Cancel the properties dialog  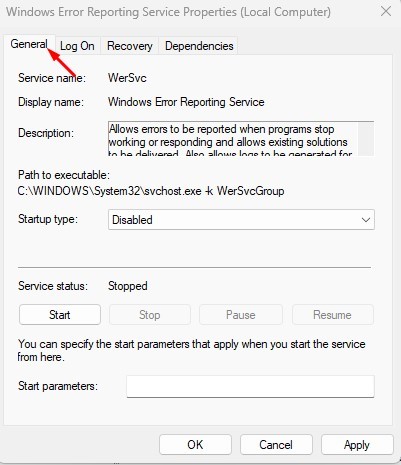276,444
